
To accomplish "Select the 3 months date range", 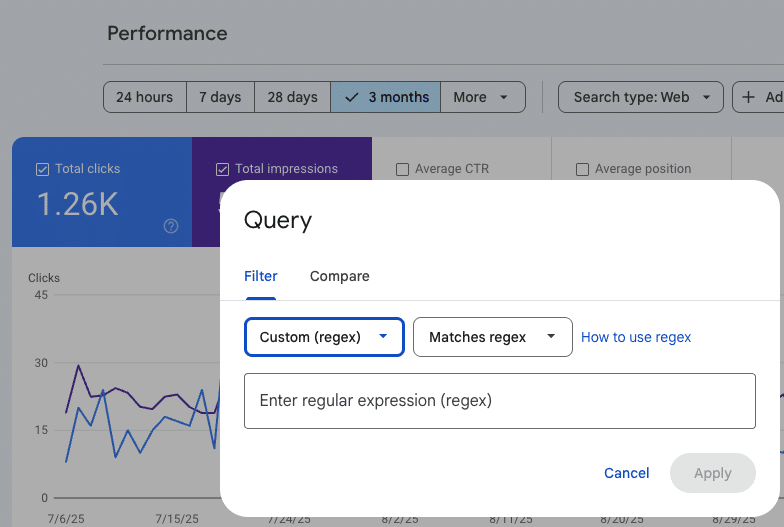I will tap(386, 97).
